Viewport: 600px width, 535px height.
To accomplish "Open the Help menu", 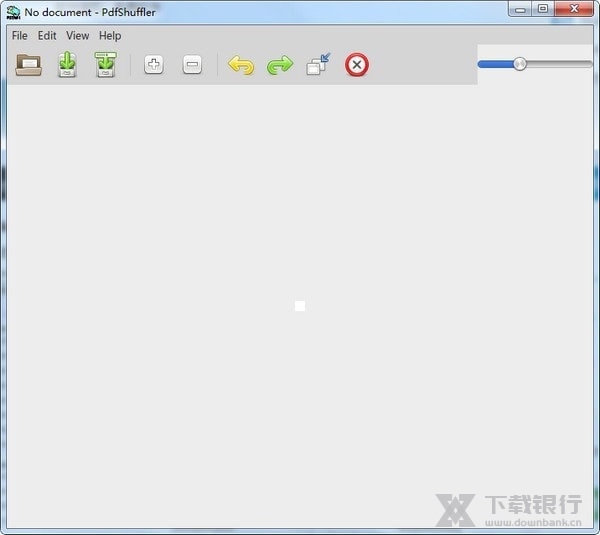I will click(x=110, y=36).
